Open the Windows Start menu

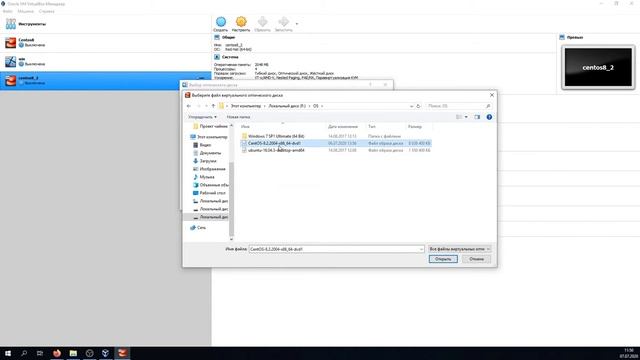pyautogui.click(x=8, y=353)
